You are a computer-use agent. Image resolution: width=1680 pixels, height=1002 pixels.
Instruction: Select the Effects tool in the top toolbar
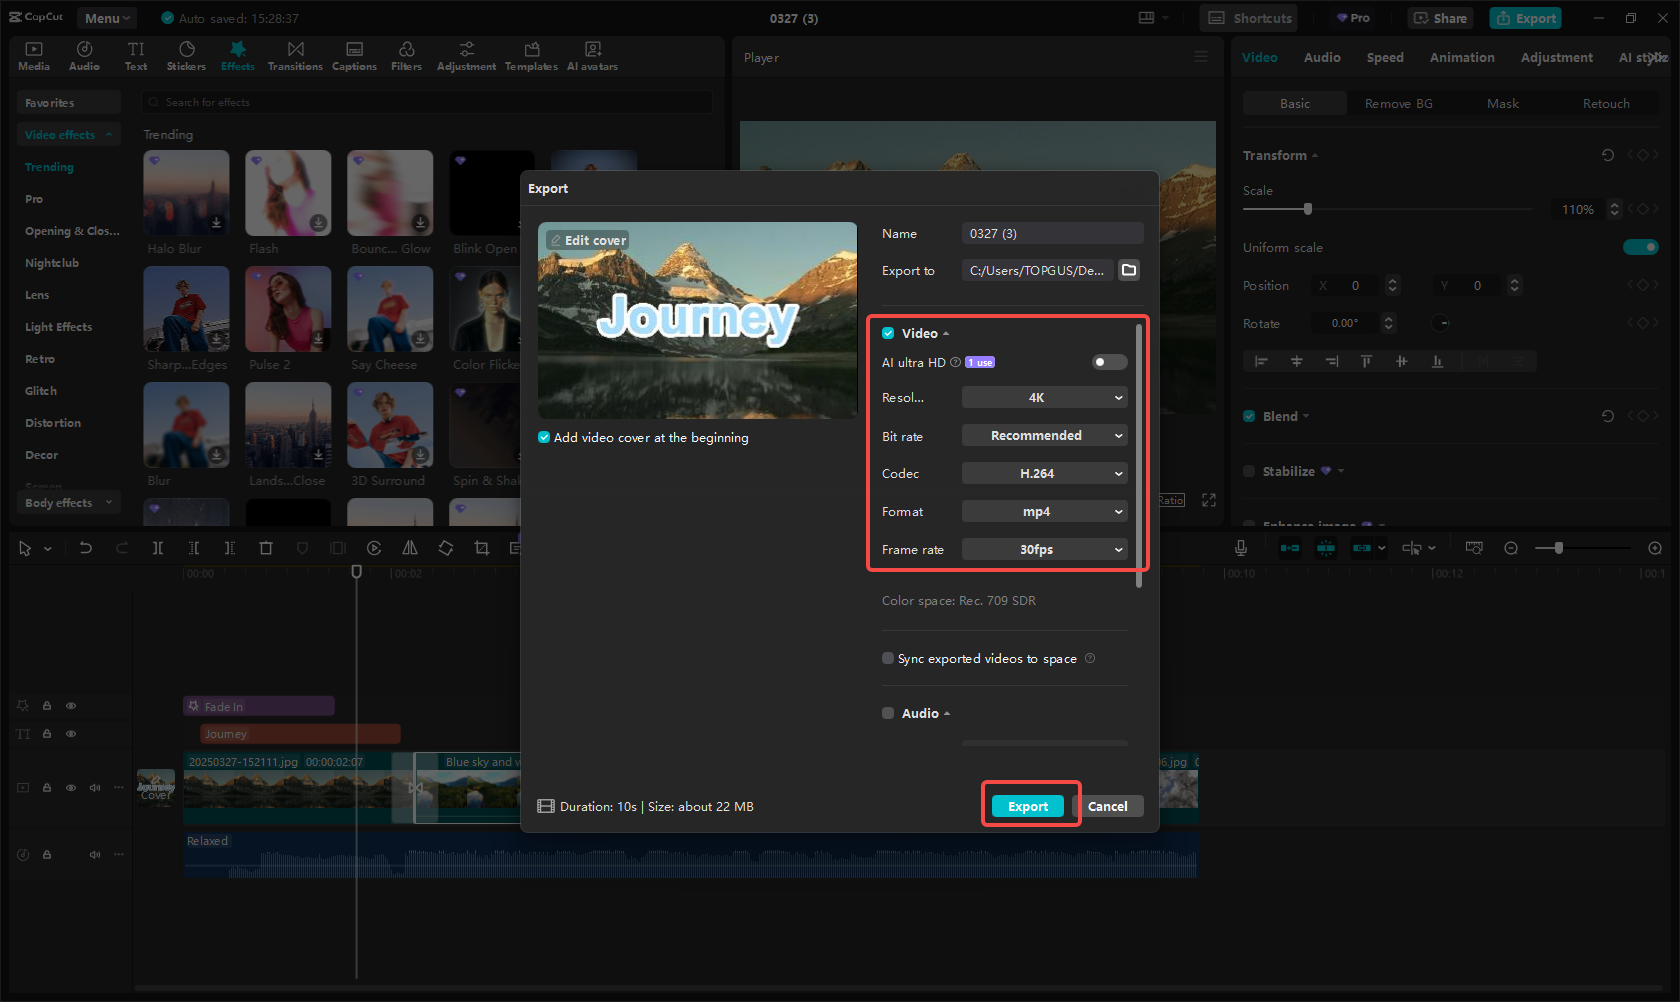click(237, 55)
